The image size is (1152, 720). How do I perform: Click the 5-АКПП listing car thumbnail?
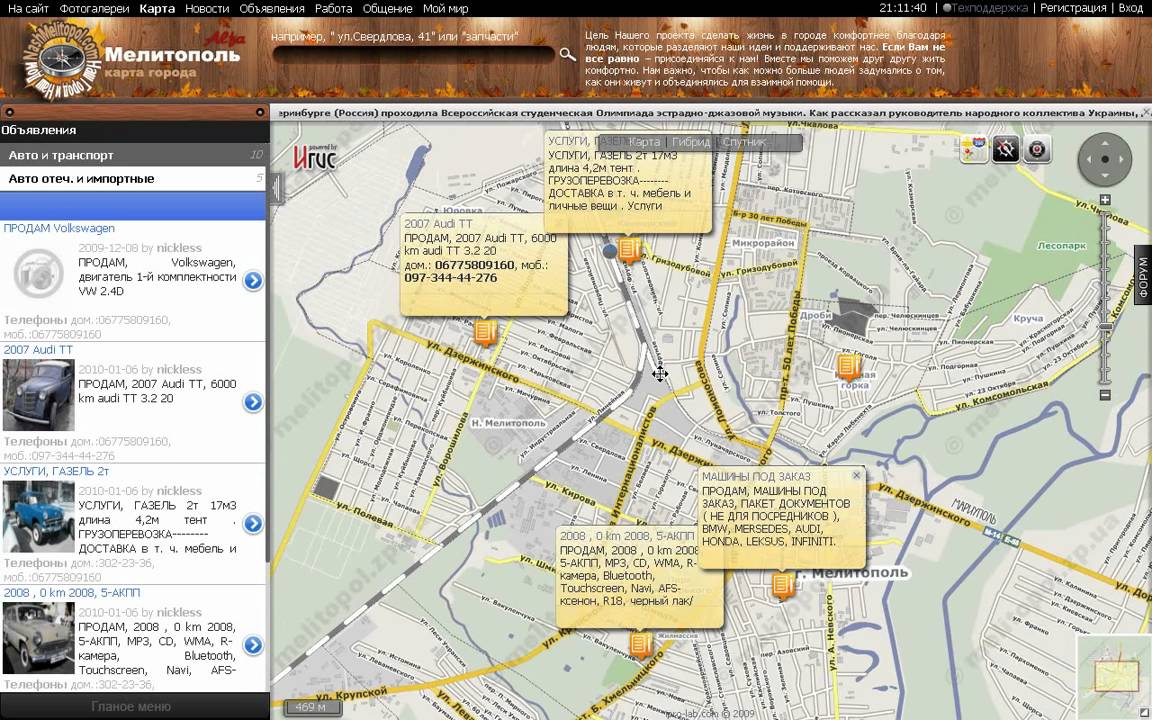[39, 638]
